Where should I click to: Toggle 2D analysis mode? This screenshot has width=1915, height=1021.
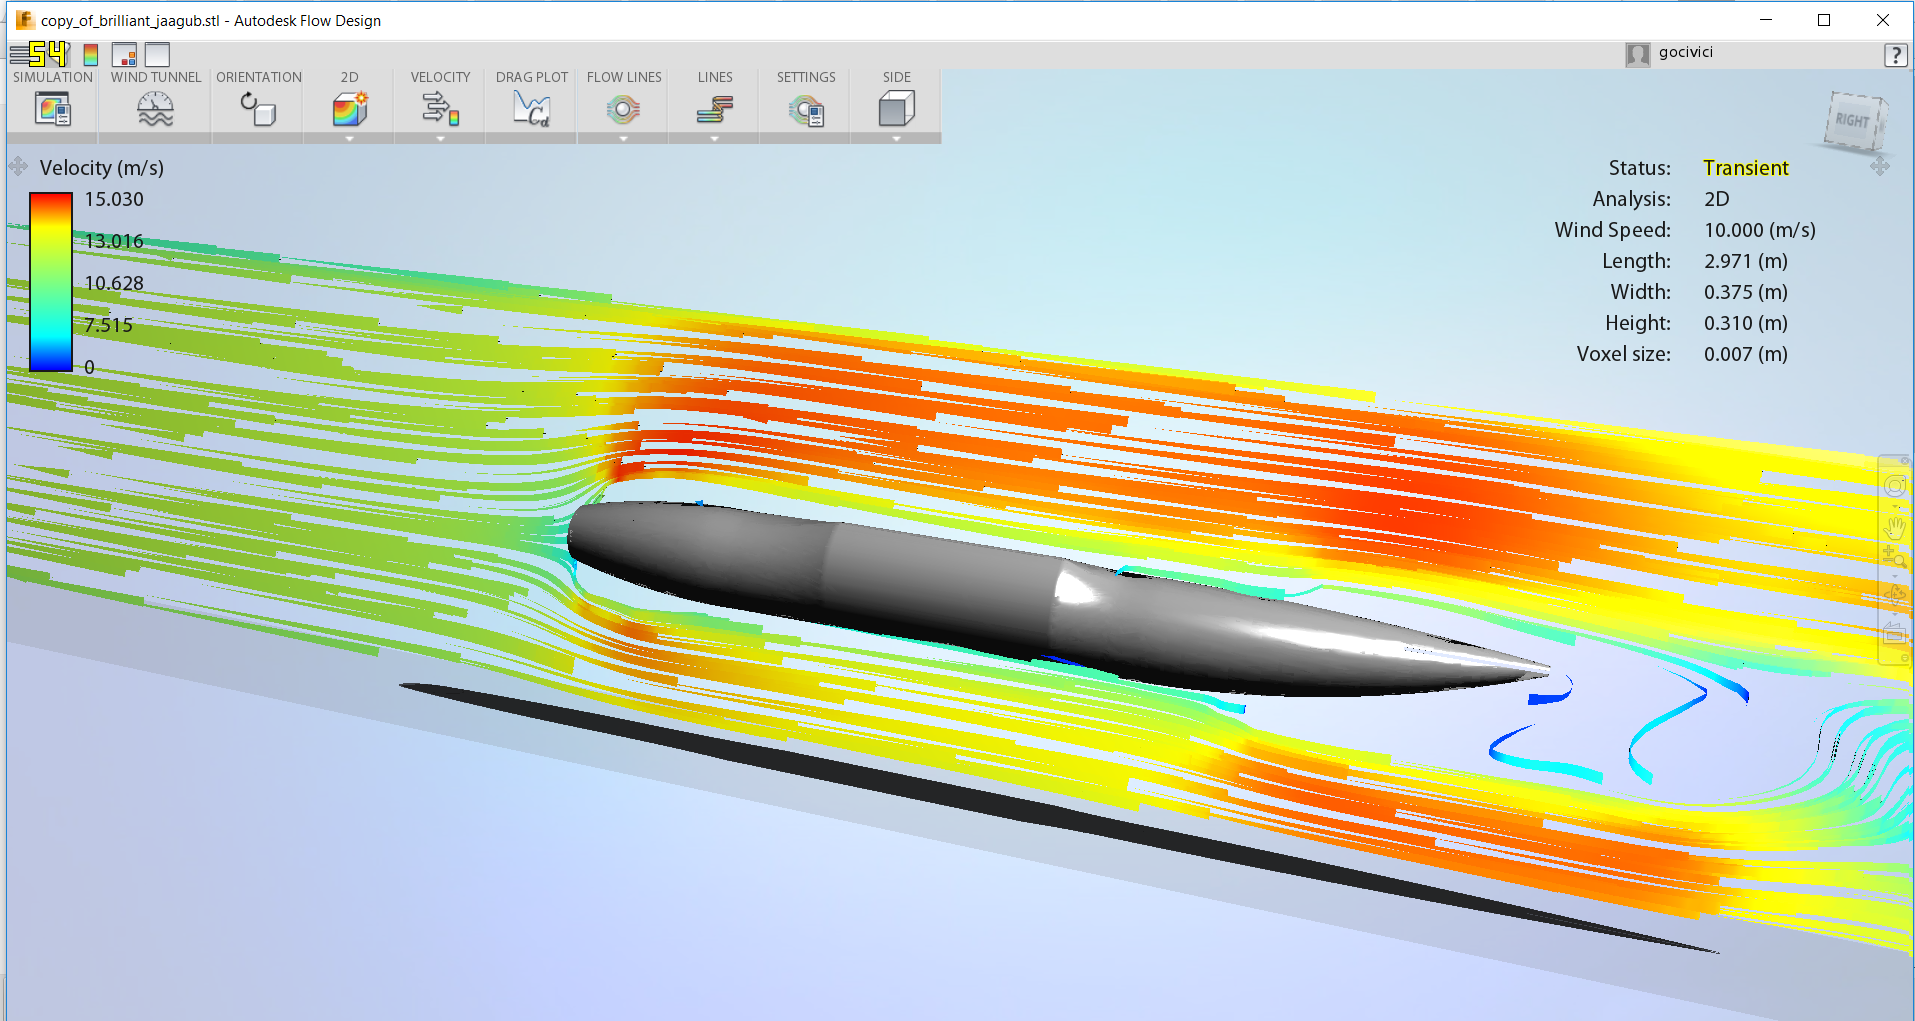(x=349, y=108)
